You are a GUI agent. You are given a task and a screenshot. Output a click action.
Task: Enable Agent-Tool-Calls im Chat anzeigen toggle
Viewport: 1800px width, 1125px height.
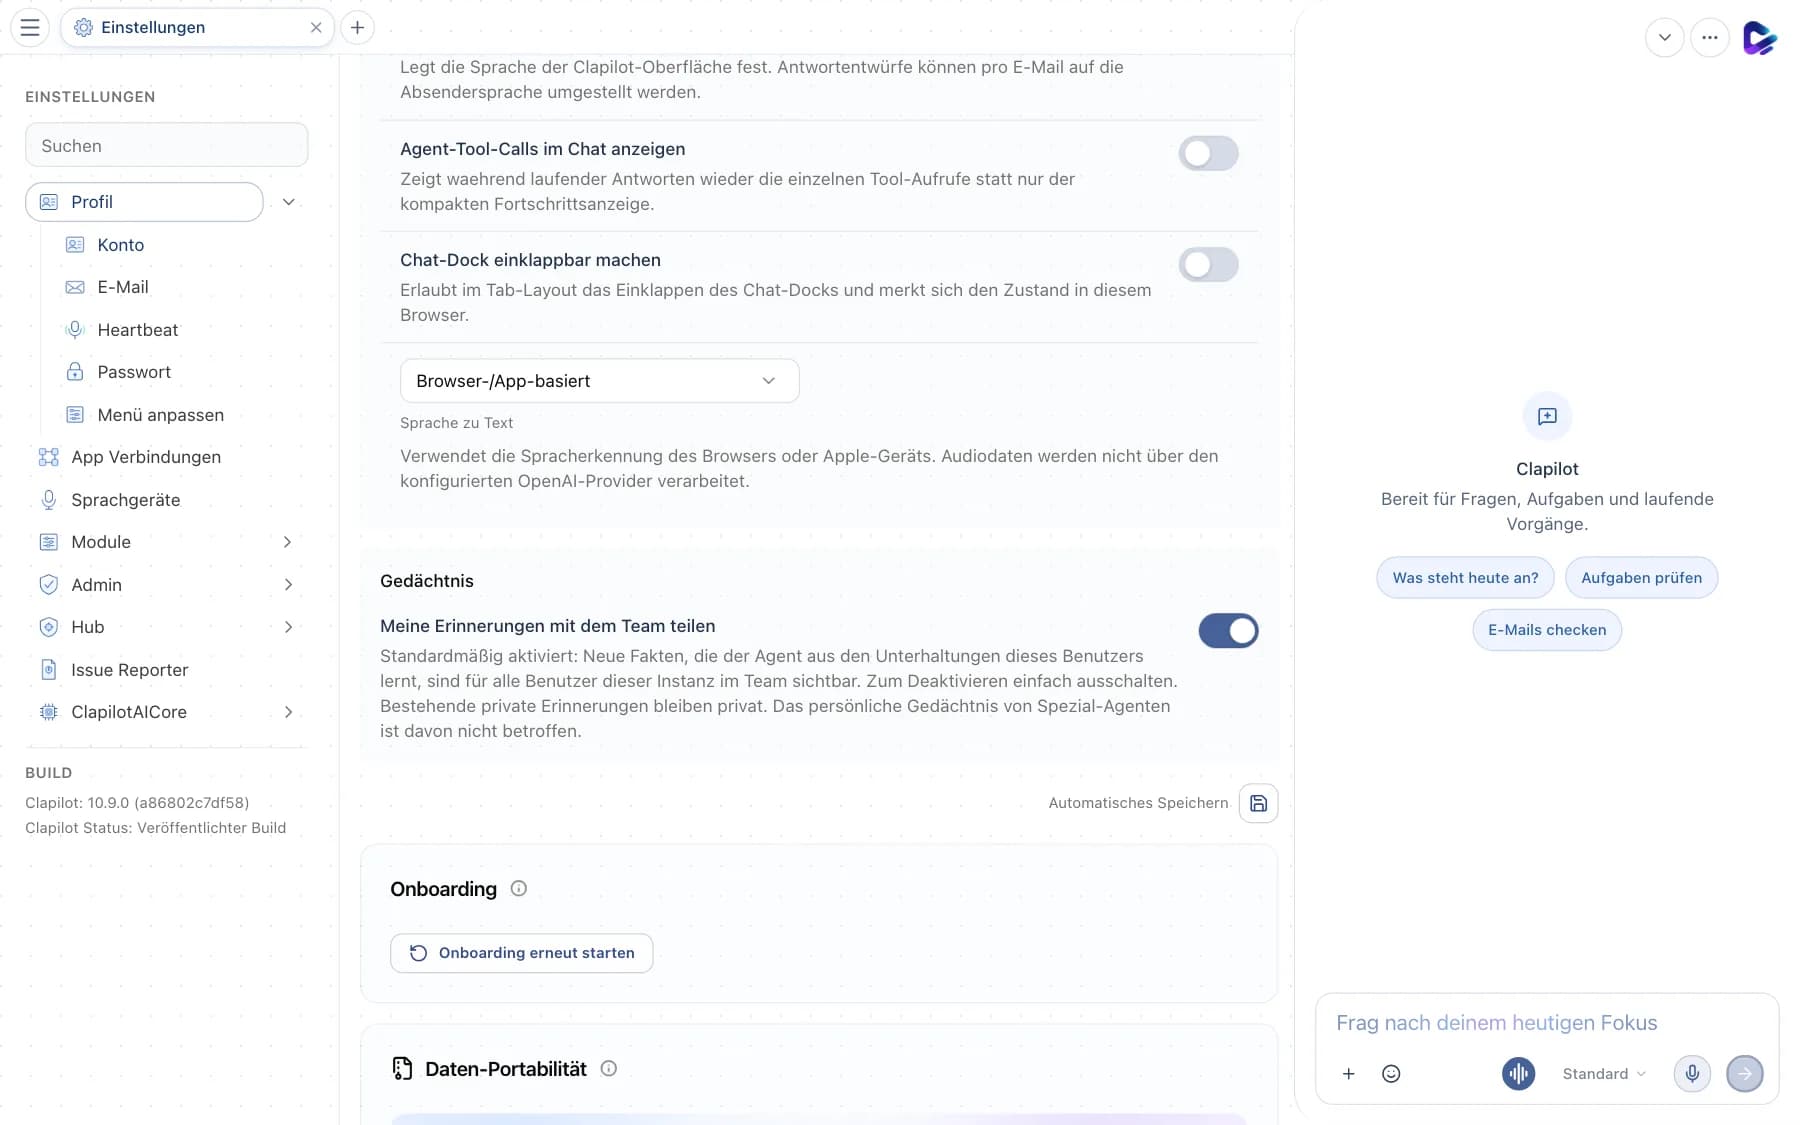1208,153
